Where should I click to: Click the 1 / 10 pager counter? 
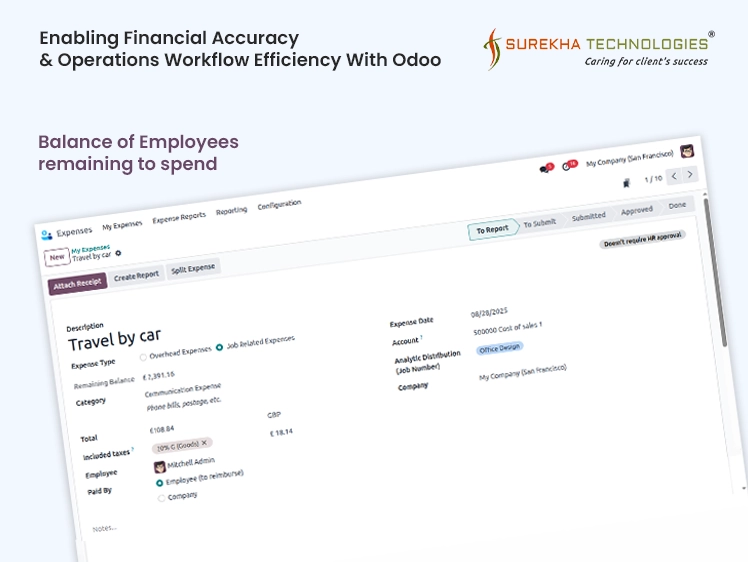point(653,179)
